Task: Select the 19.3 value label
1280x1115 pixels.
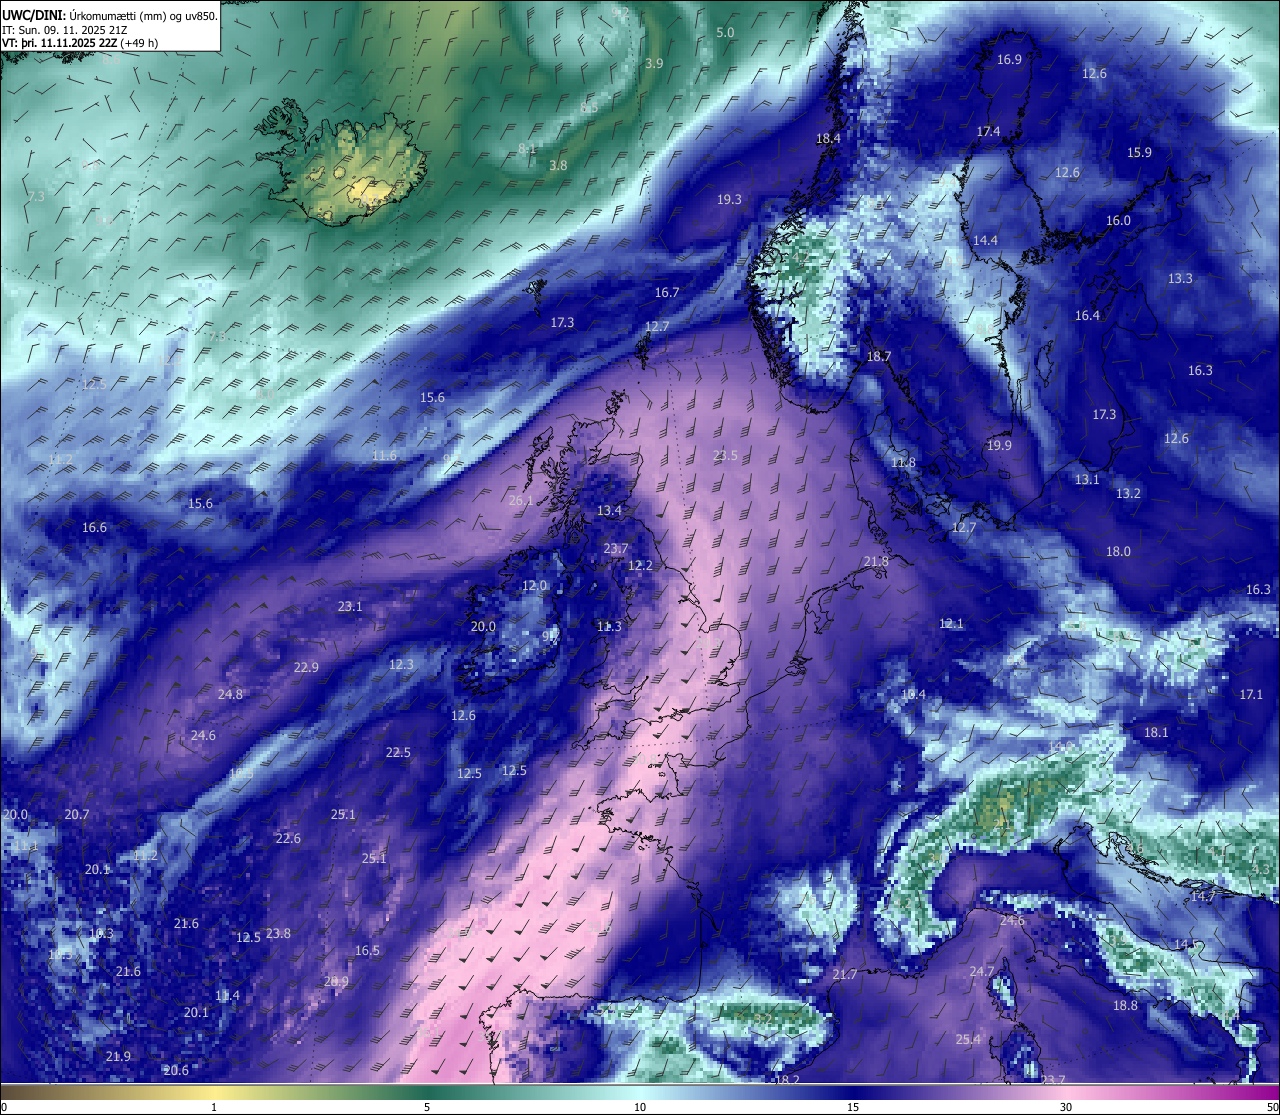Action: coord(729,199)
